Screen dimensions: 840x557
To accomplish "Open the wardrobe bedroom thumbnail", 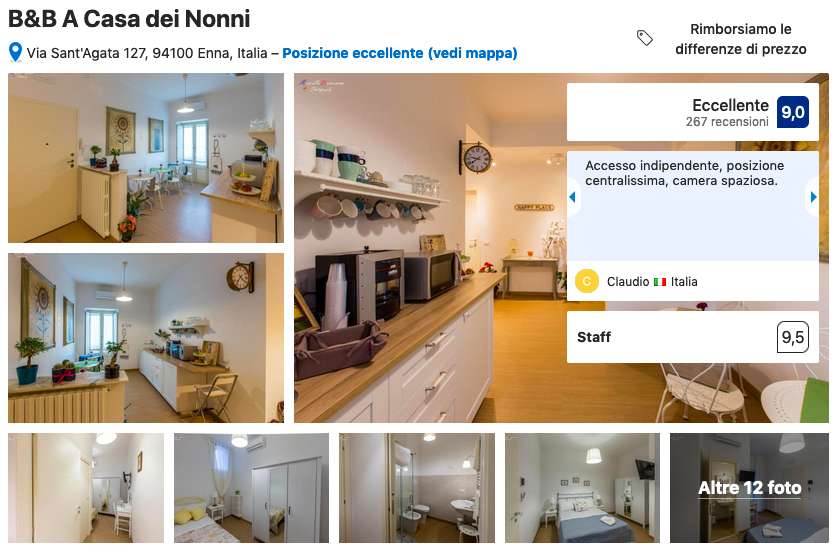I will coord(251,488).
